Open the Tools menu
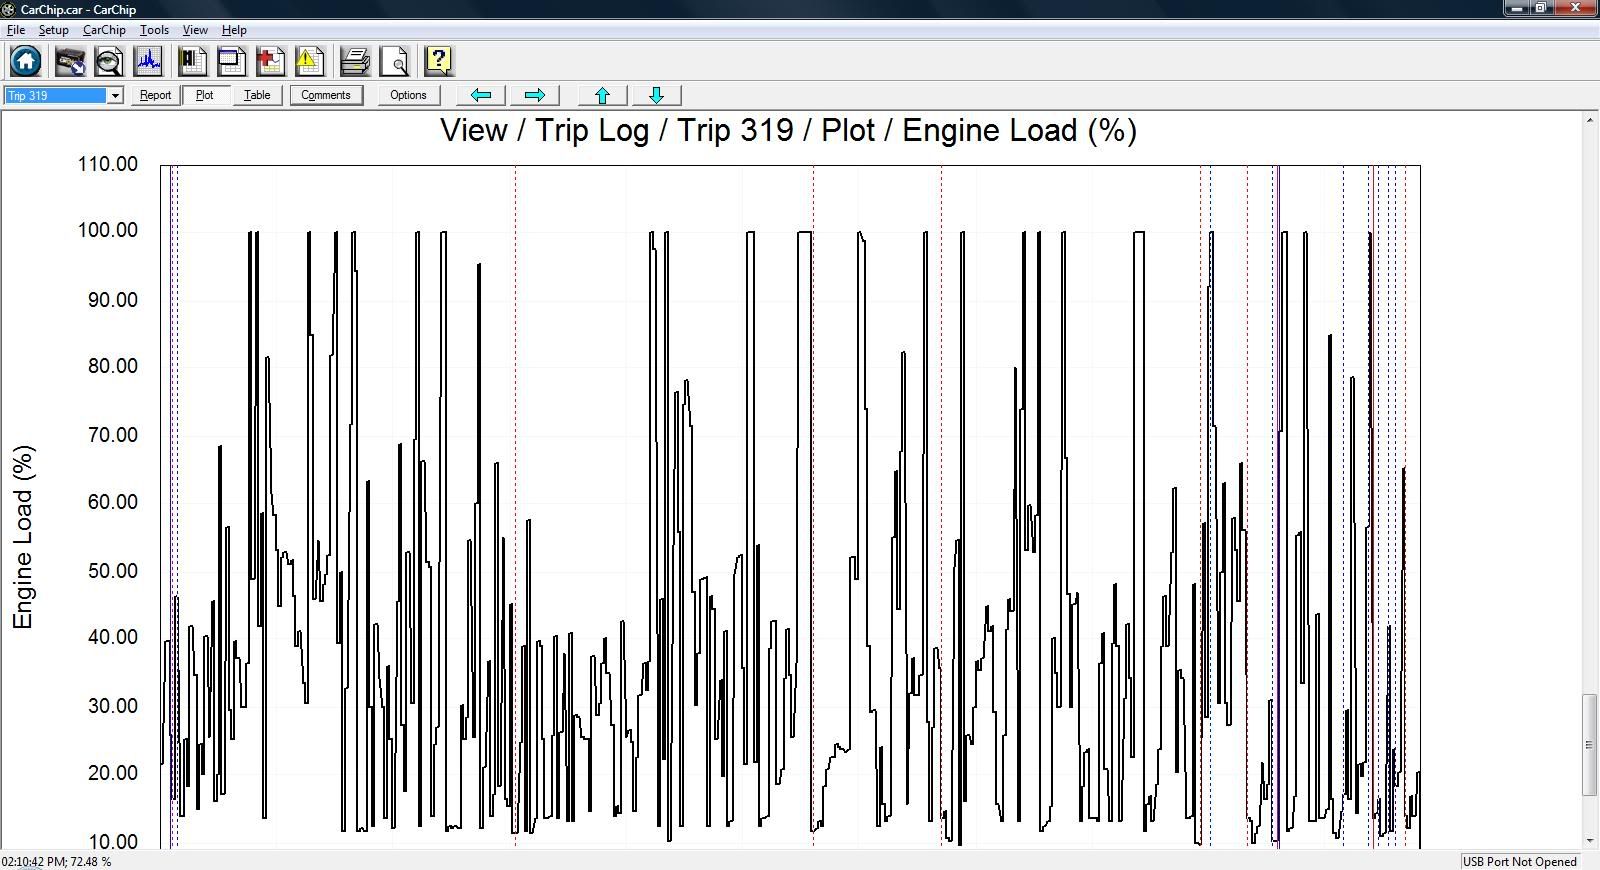The width and height of the screenshot is (1600, 870). coord(154,30)
